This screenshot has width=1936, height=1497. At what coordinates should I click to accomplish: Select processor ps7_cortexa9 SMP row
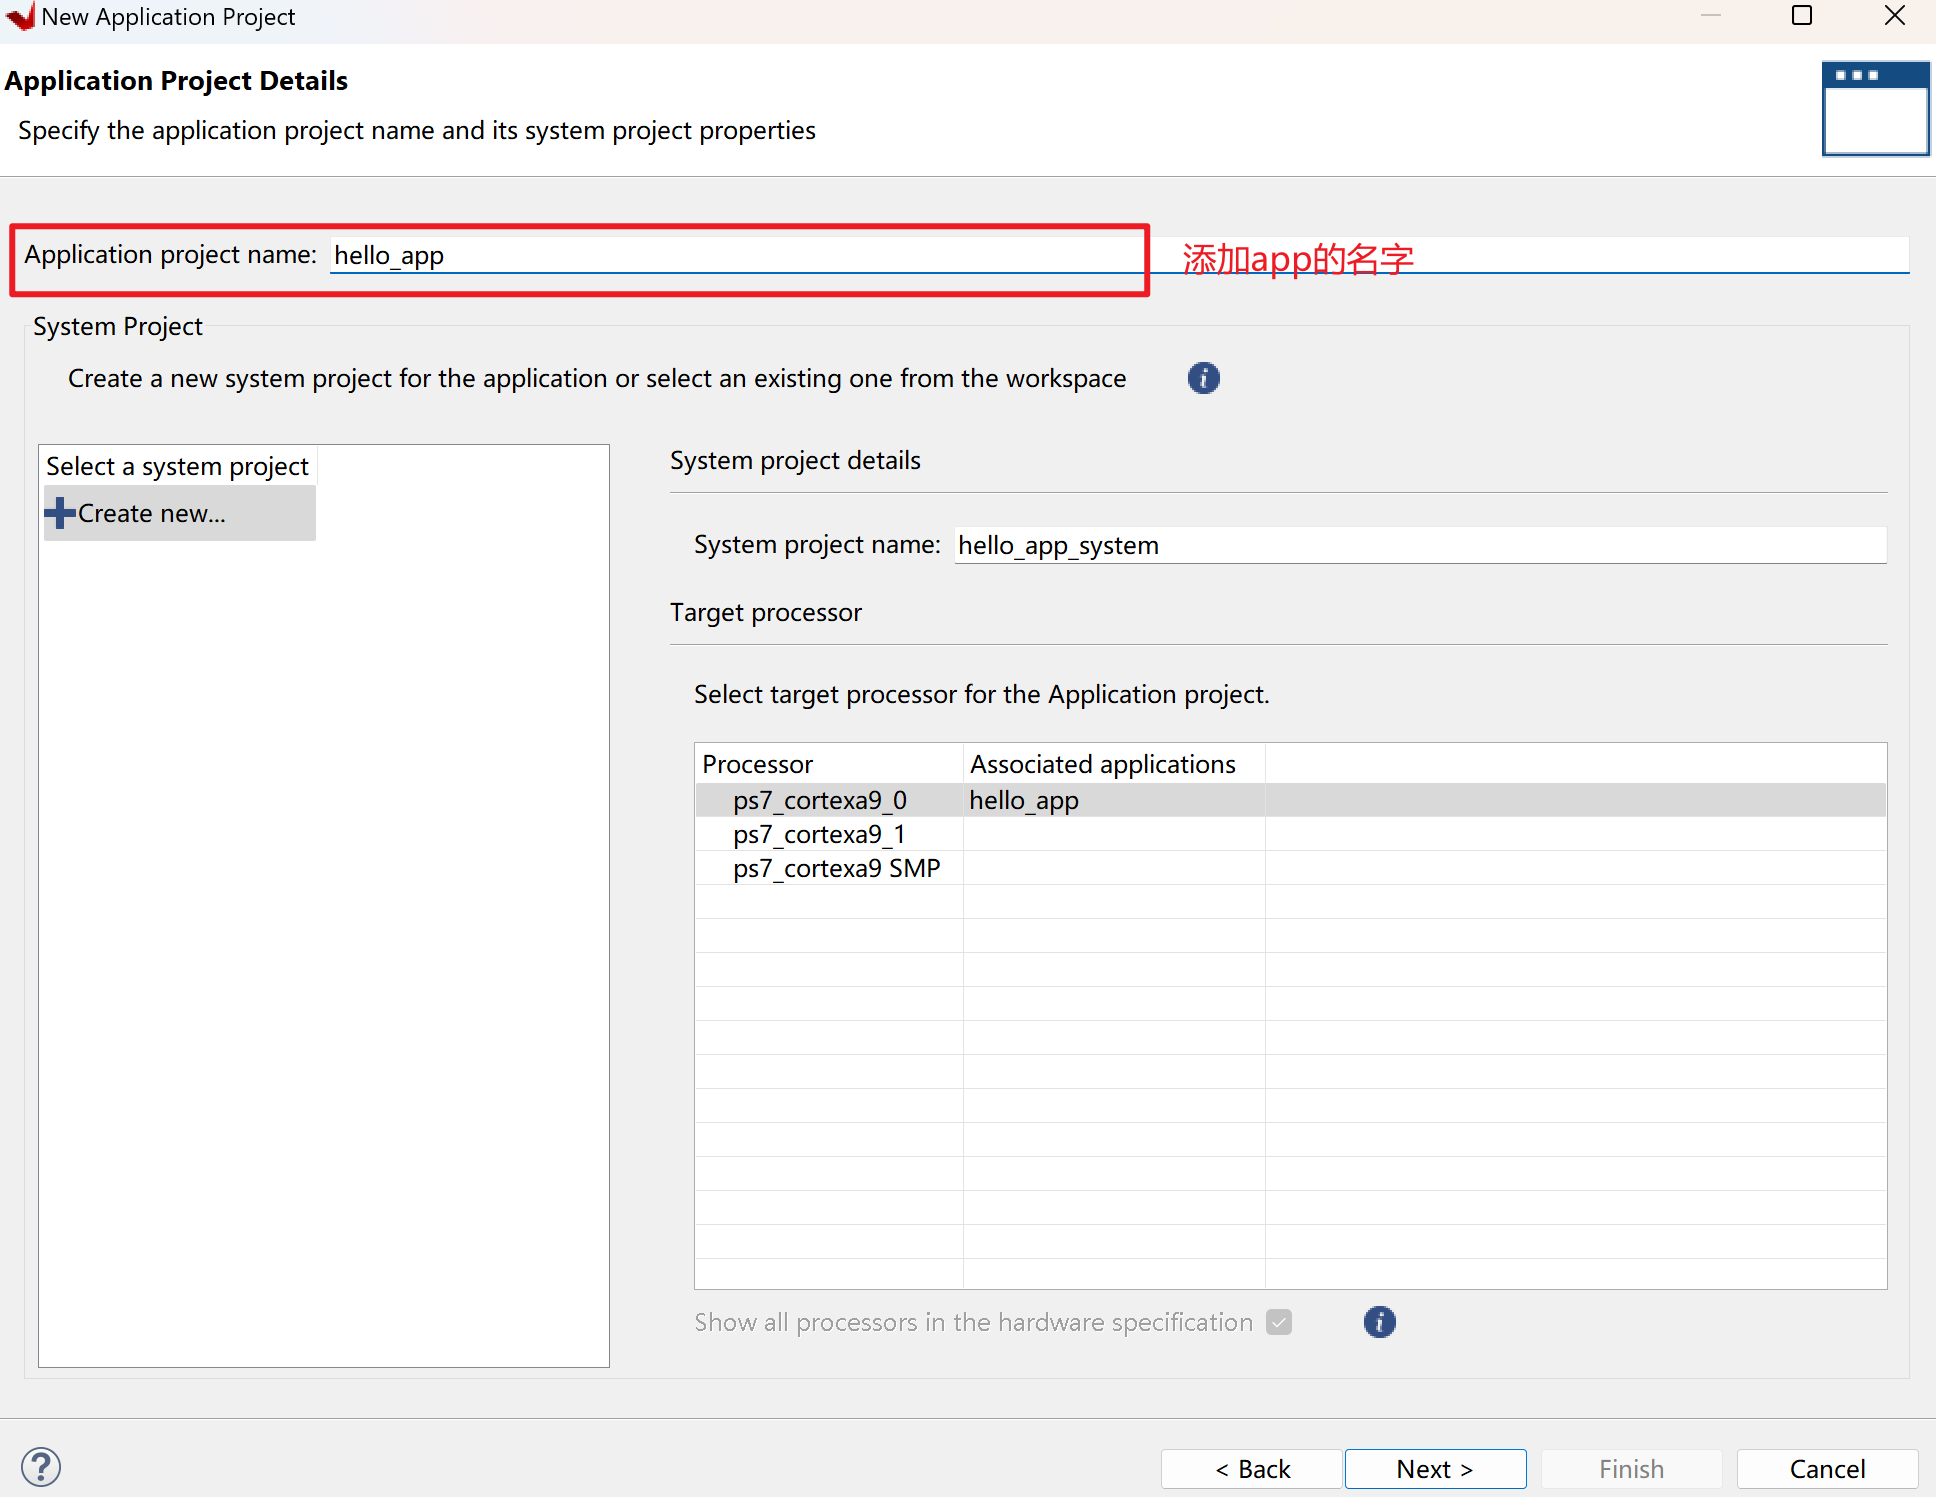(1290, 868)
